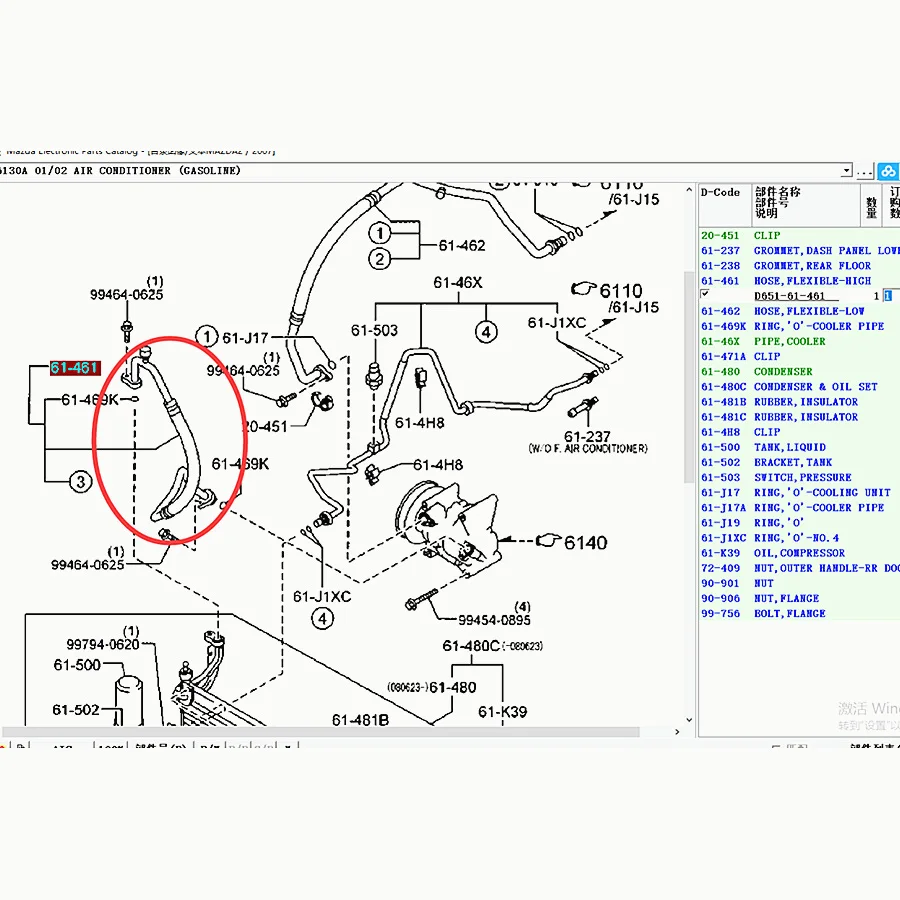Select the BRACKET,TANK row

pyautogui.click(x=799, y=462)
